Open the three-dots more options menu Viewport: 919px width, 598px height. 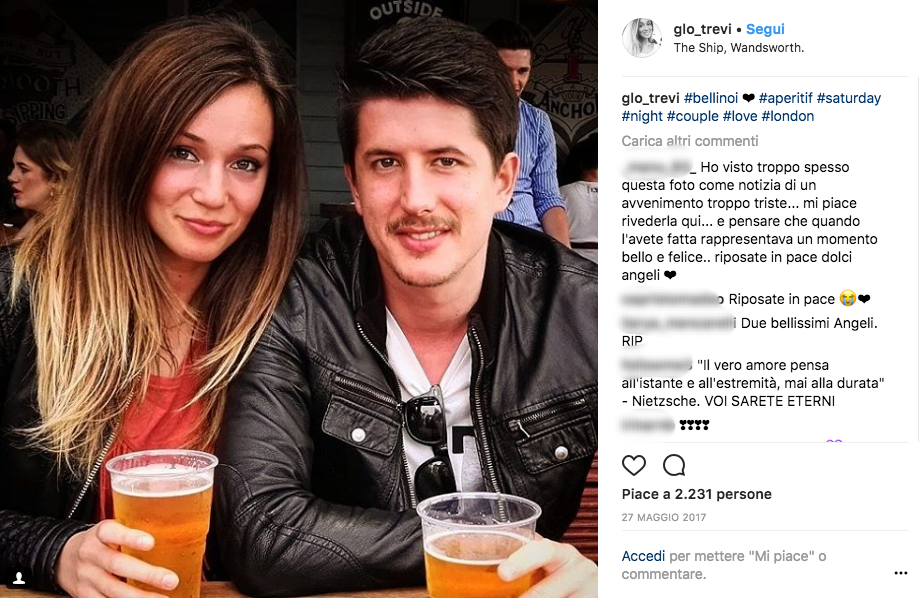click(901, 573)
